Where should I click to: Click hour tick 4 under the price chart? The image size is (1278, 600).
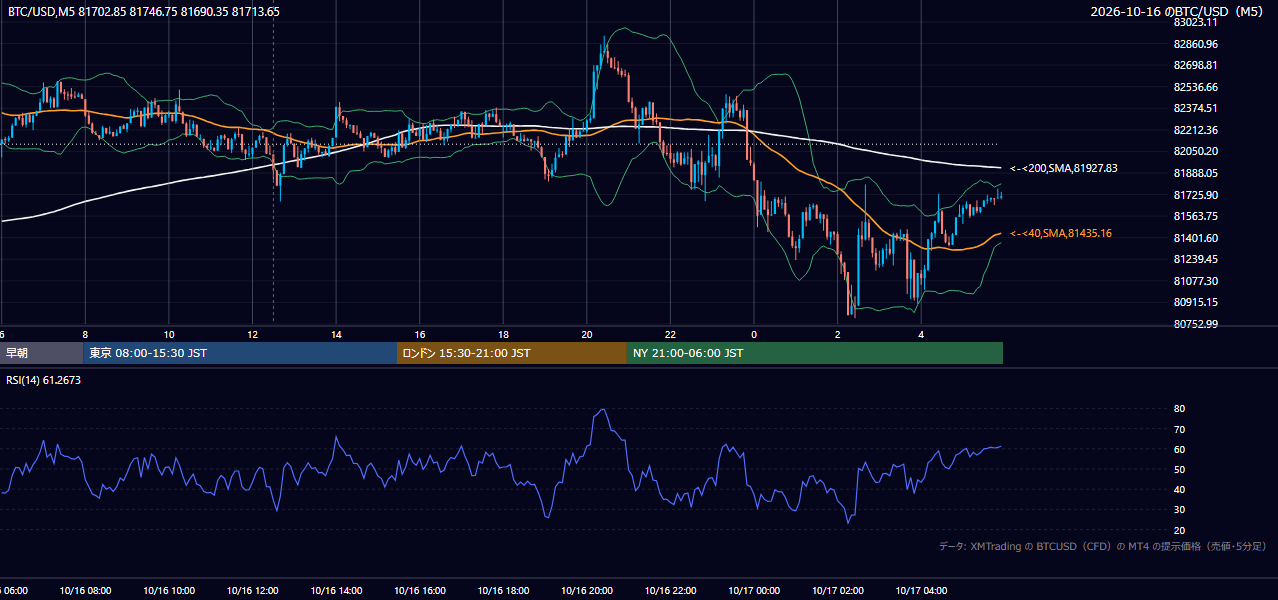921,334
